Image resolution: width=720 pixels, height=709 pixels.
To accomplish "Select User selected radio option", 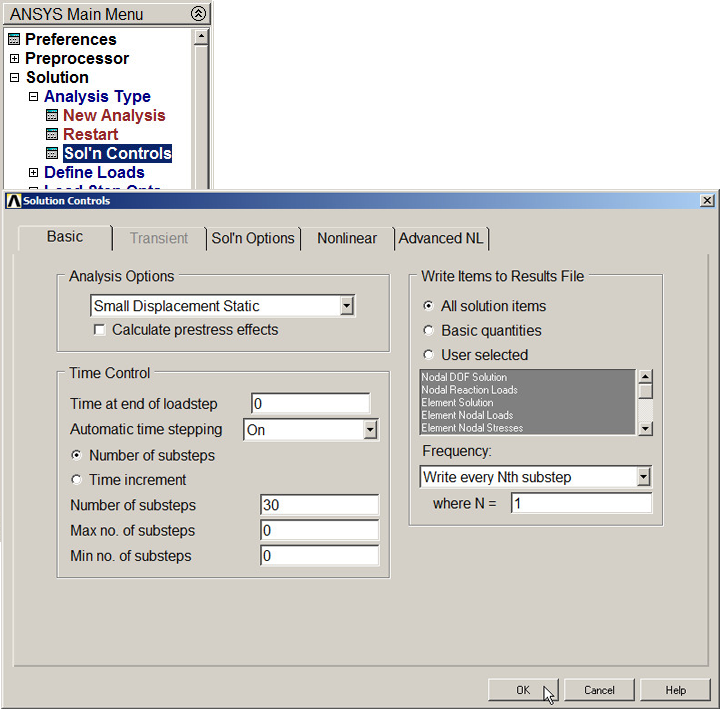I will [429, 355].
